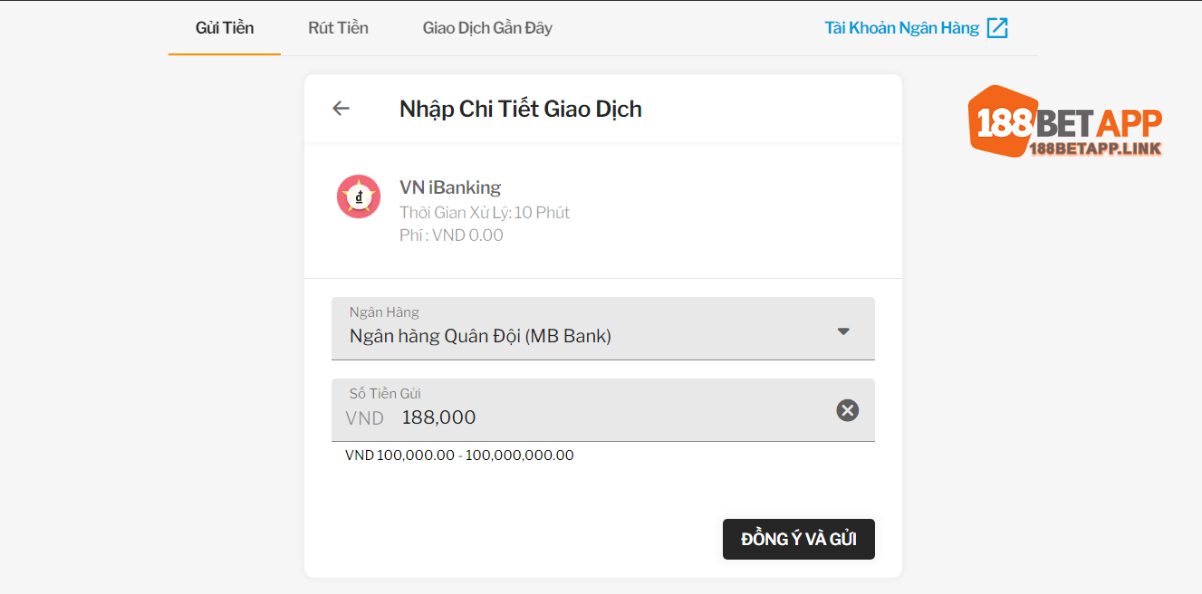Go back using the left arrow icon

click(341, 108)
